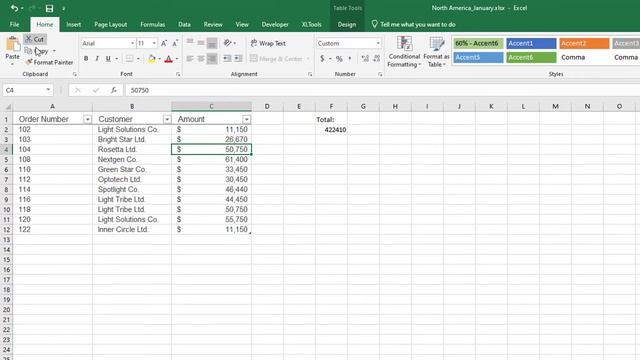Open Format as Table gallery
Image resolution: width=640 pixels, height=360 pixels.
point(436,52)
